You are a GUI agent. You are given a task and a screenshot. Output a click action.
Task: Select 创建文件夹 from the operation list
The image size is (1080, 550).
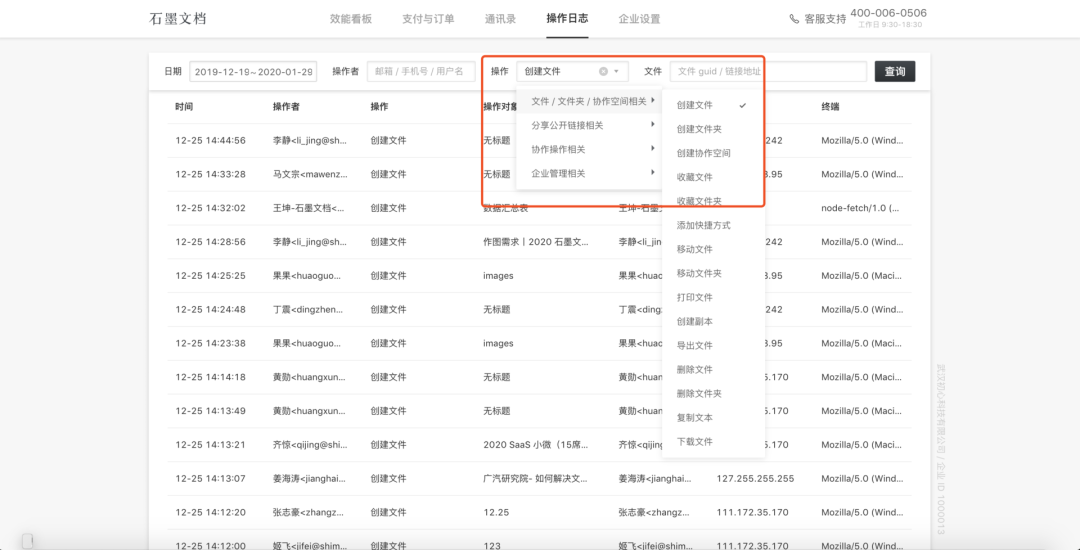tap(699, 129)
